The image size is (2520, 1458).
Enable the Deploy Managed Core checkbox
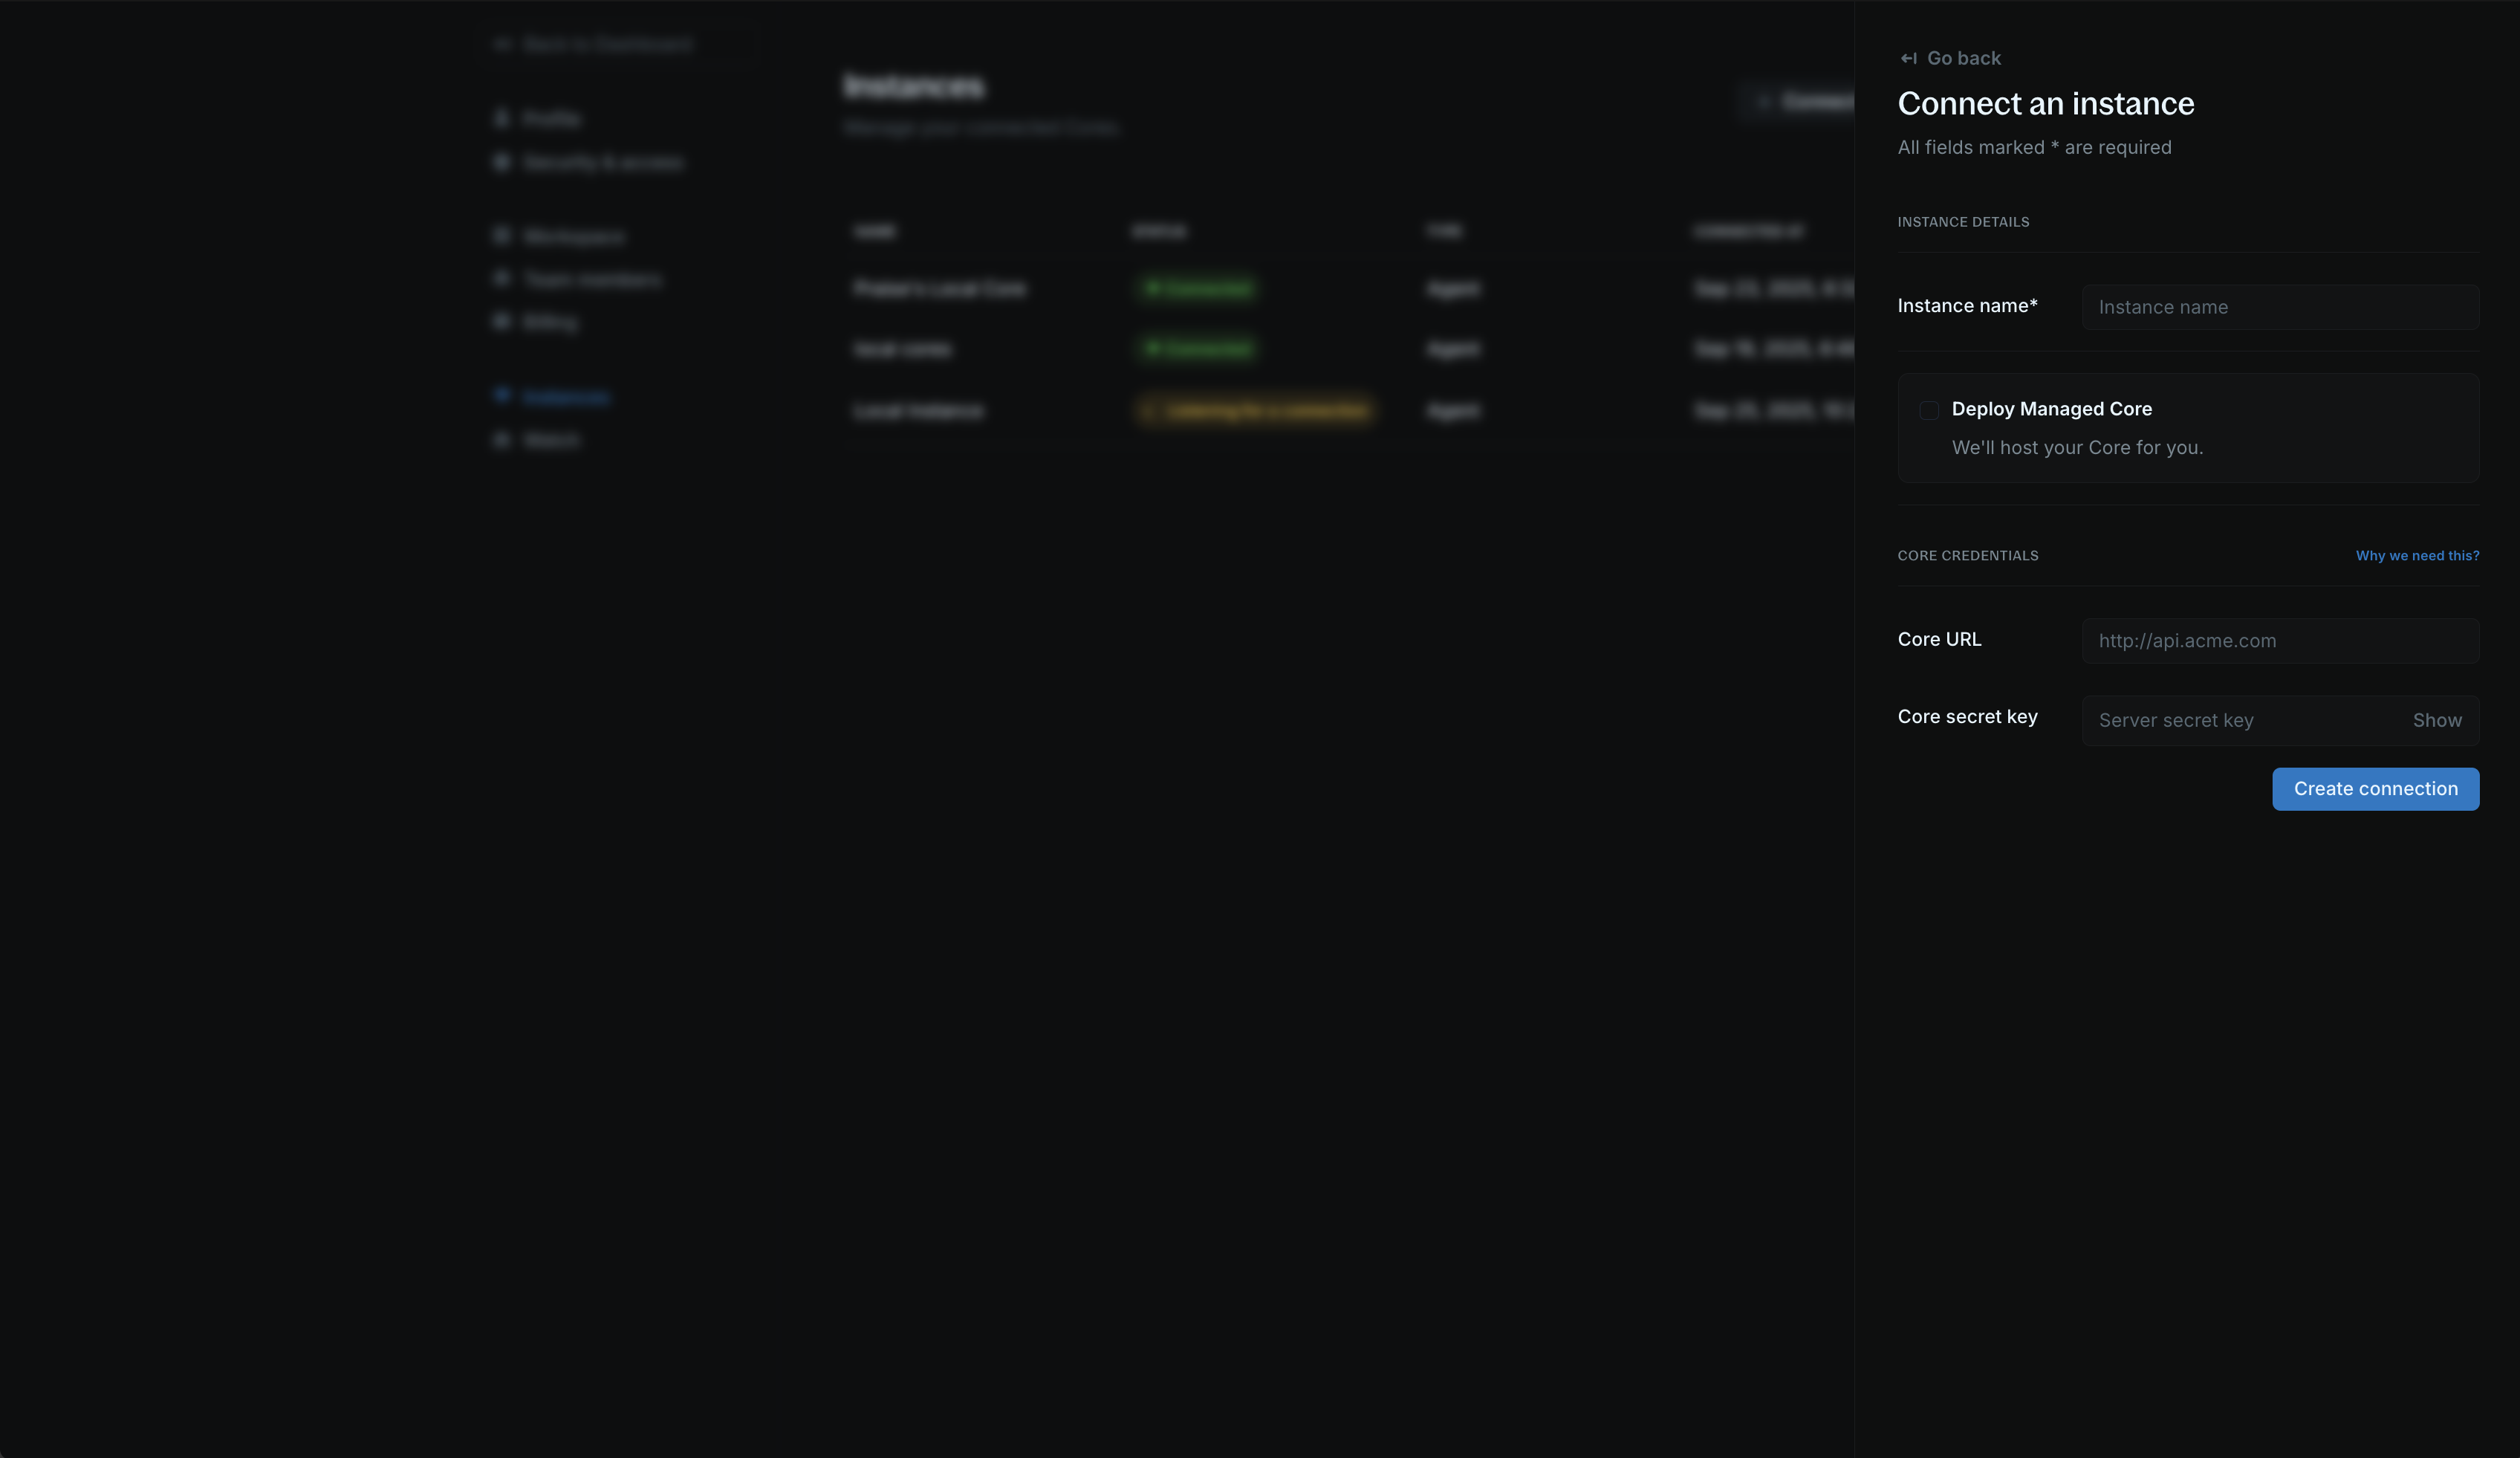pyautogui.click(x=1929, y=410)
